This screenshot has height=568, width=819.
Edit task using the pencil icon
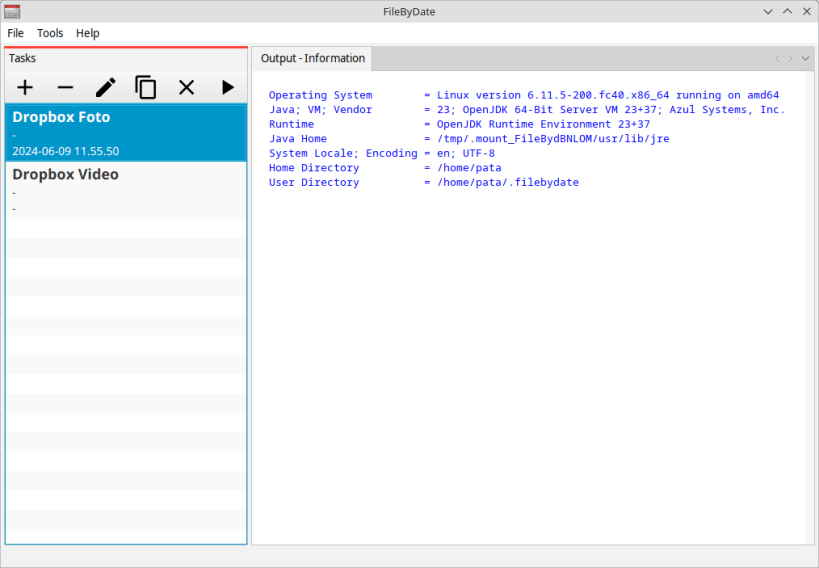(x=106, y=87)
